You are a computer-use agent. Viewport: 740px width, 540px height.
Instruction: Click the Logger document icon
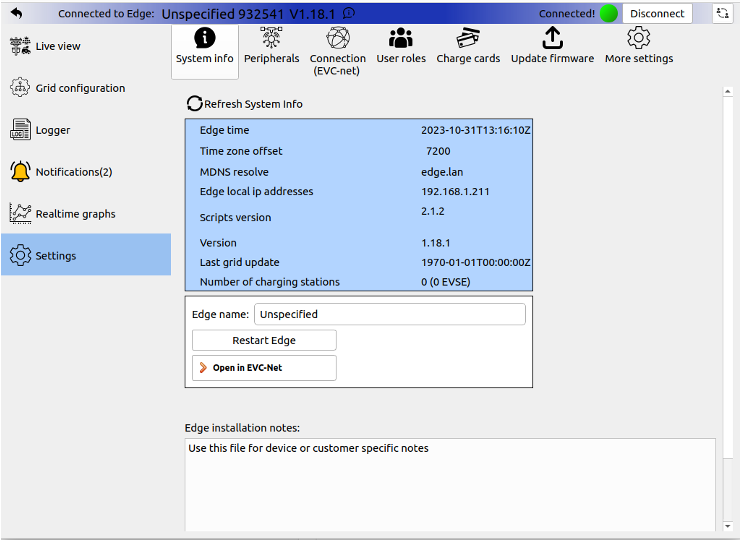coord(20,129)
